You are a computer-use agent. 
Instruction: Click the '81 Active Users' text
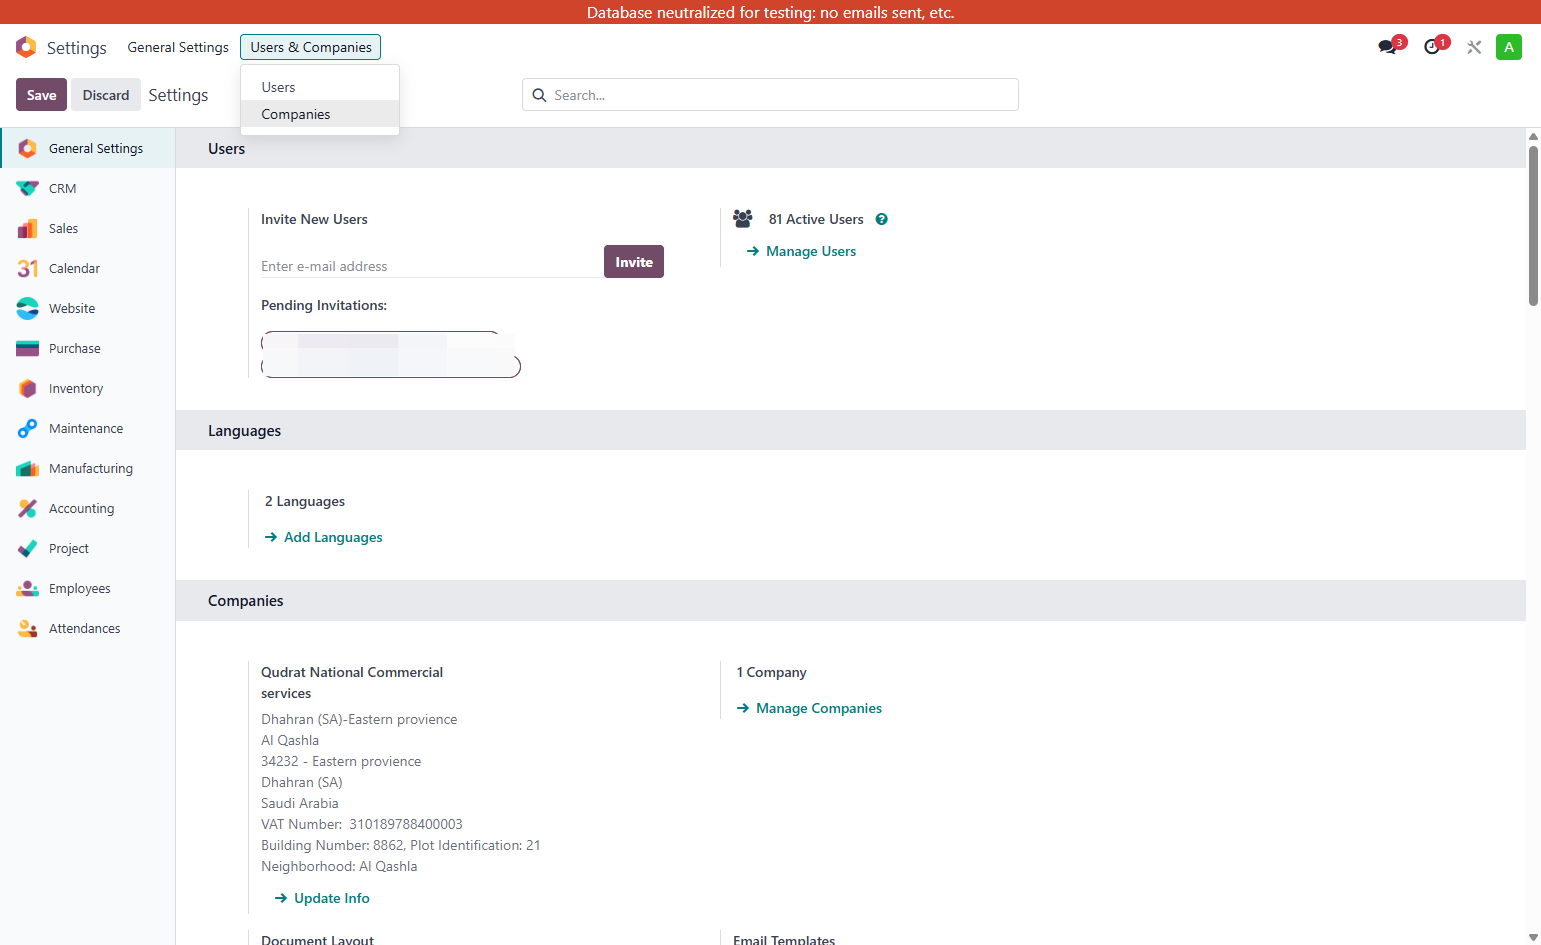pyautogui.click(x=816, y=219)
